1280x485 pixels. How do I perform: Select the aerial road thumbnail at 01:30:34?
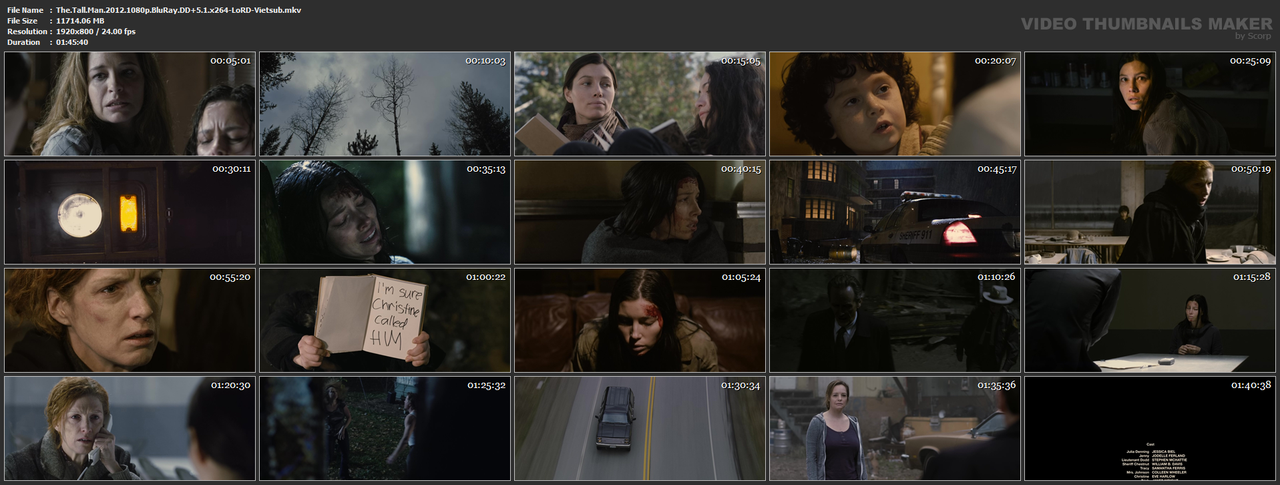[640, 427]
